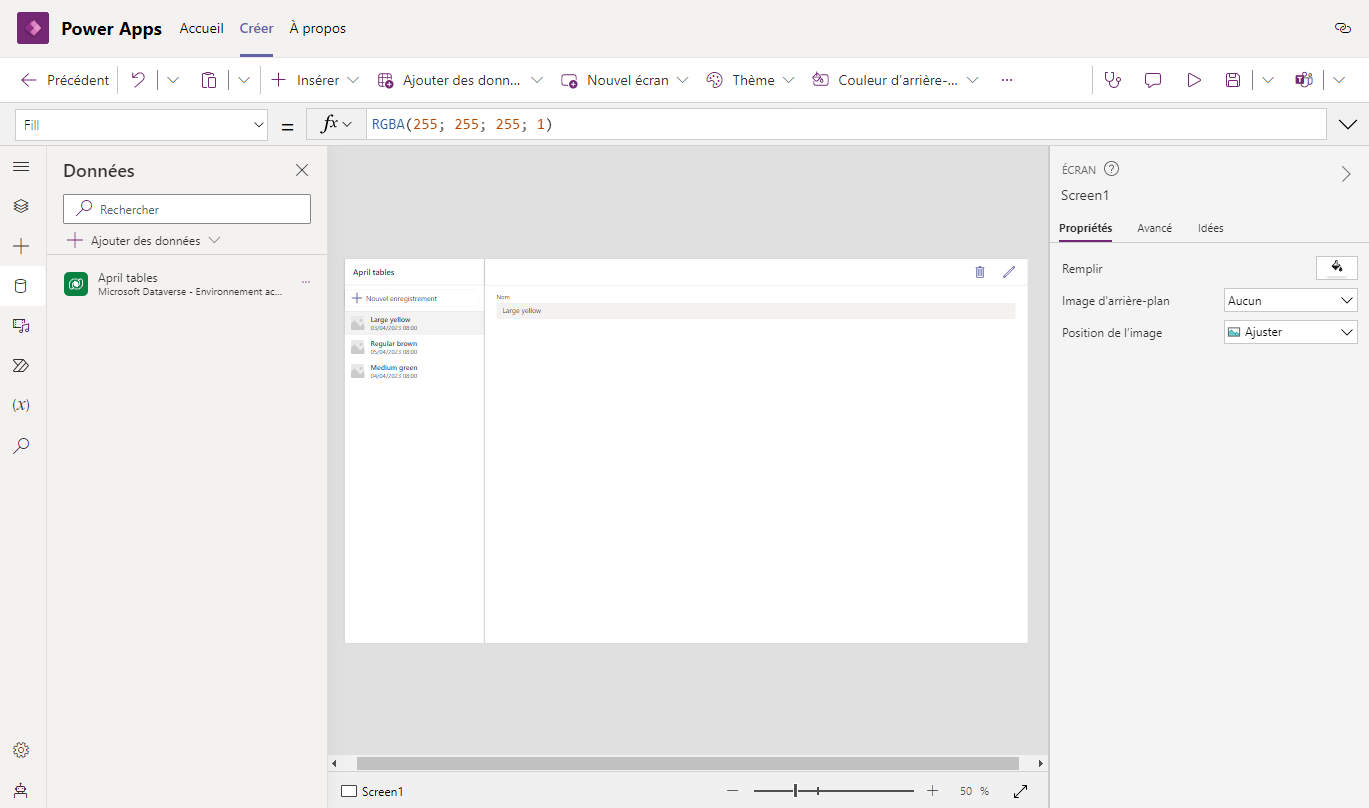The image size is (1369, 808).
Task: Open the Search magnifier icon in left rail
Action: pyautogui.click(x=21, y=445)
